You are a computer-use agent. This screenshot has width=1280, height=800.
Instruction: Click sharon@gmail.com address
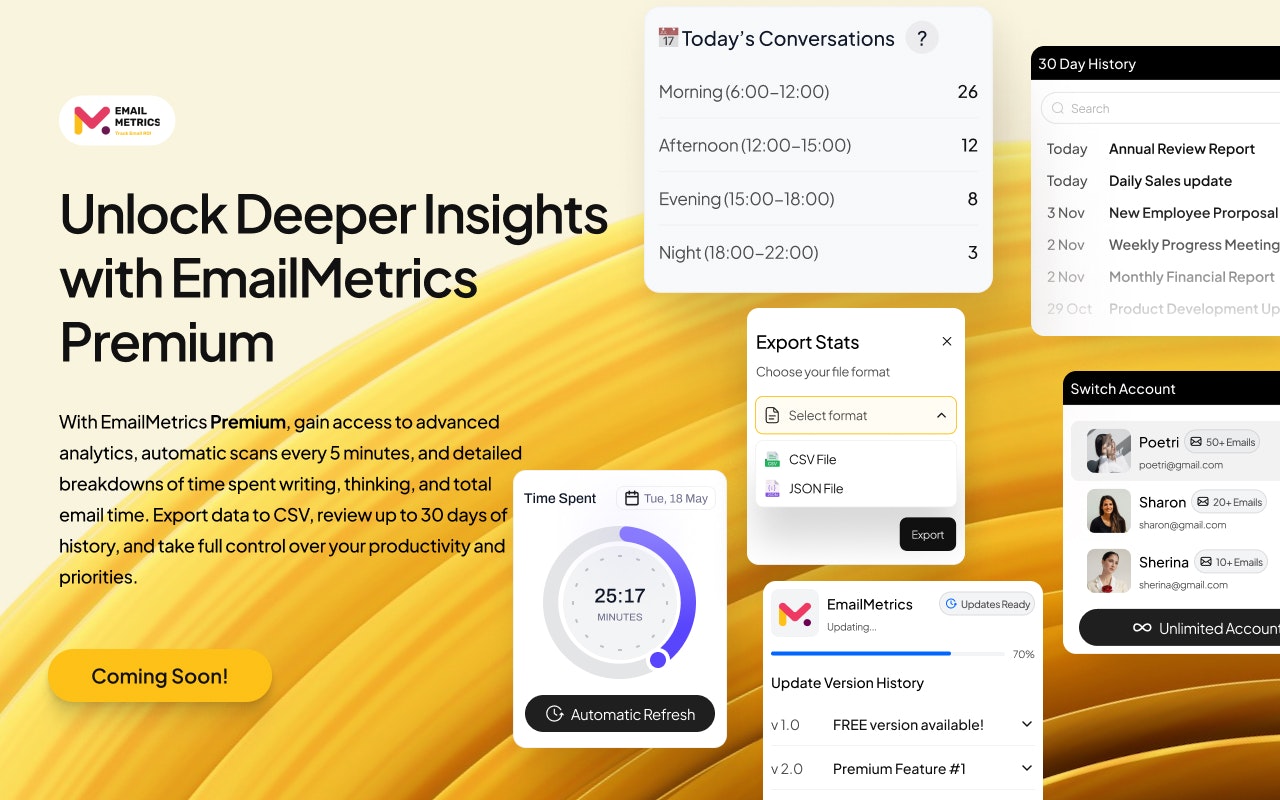point(1182,525)
